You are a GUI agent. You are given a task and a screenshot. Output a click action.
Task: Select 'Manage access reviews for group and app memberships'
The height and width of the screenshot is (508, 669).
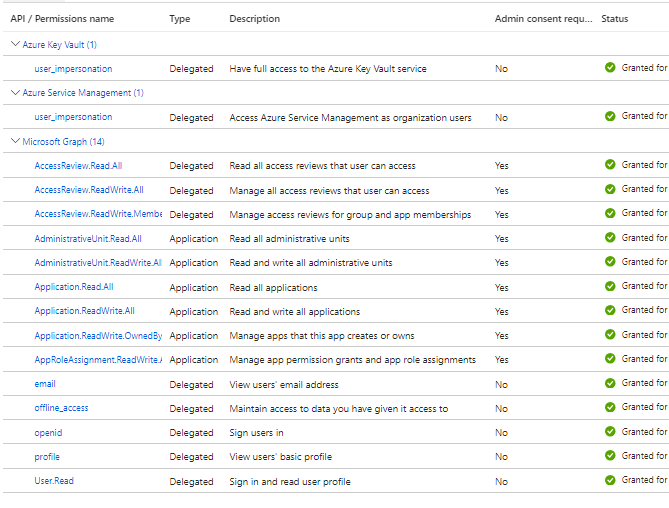[x=350, y=215]
